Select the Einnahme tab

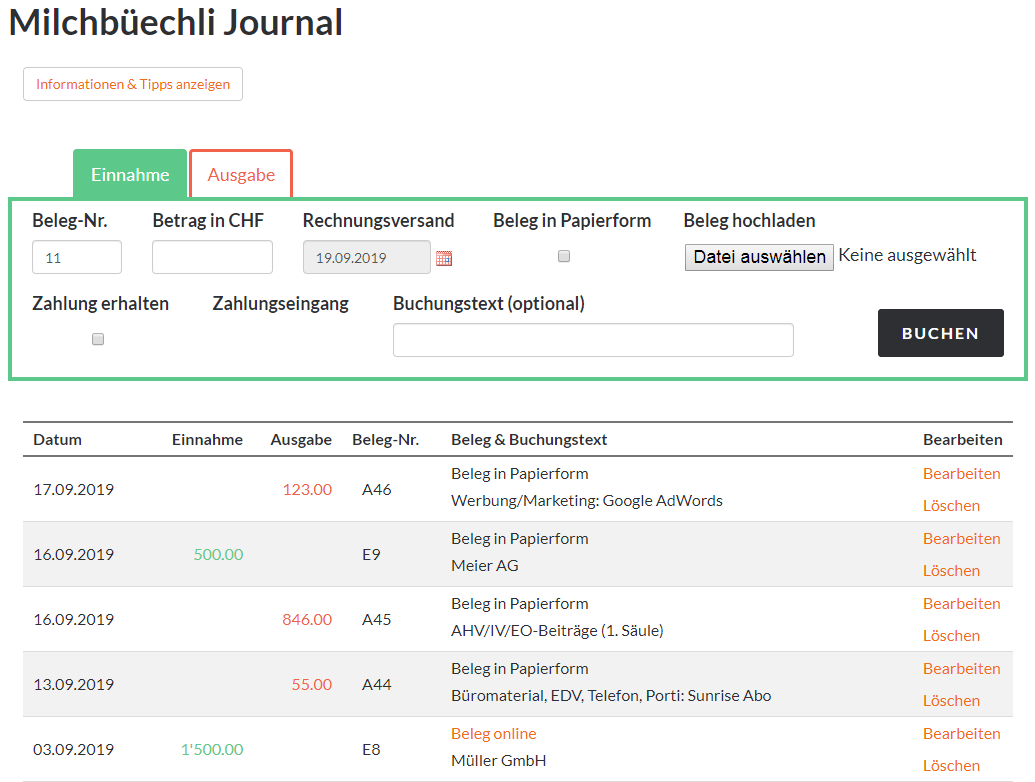(x=129, y=173)
